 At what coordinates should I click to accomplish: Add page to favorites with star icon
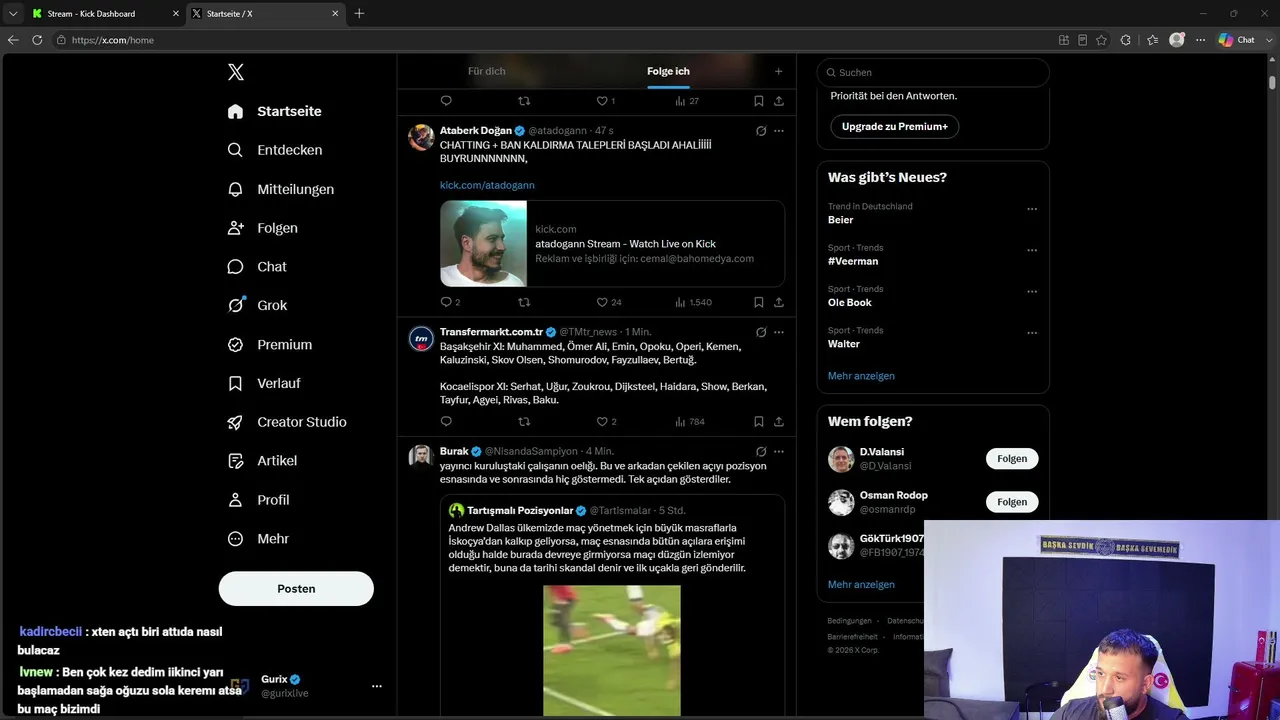coord(1102,40)
